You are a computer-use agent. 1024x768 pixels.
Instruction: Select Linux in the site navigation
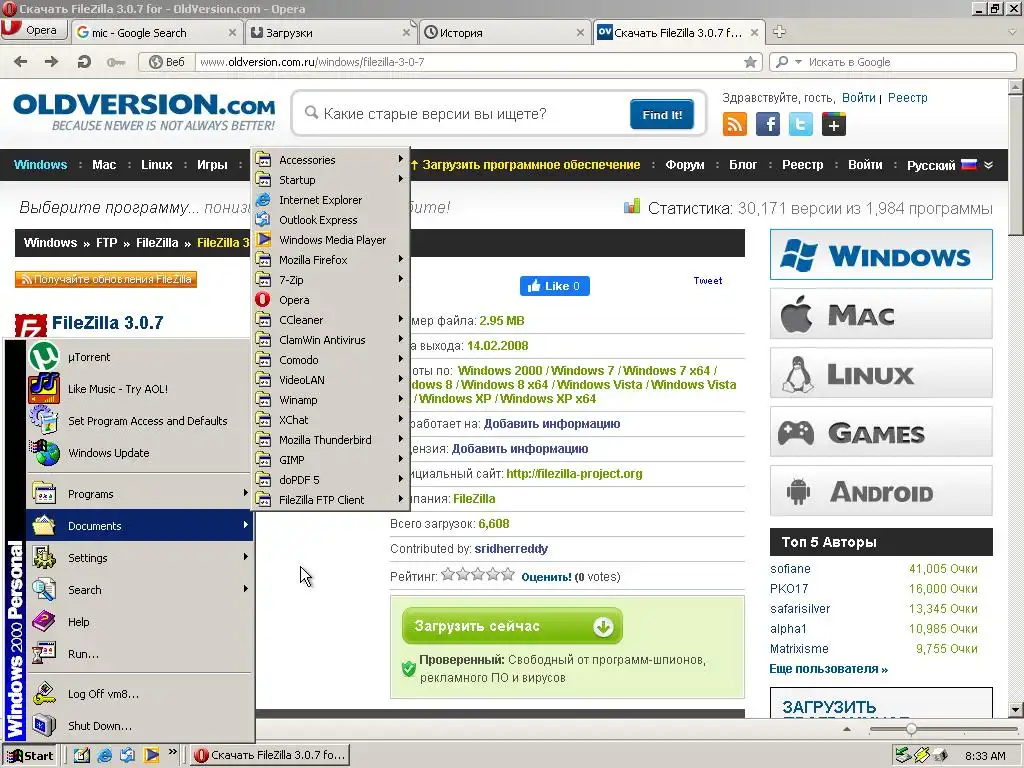[157, 165]
